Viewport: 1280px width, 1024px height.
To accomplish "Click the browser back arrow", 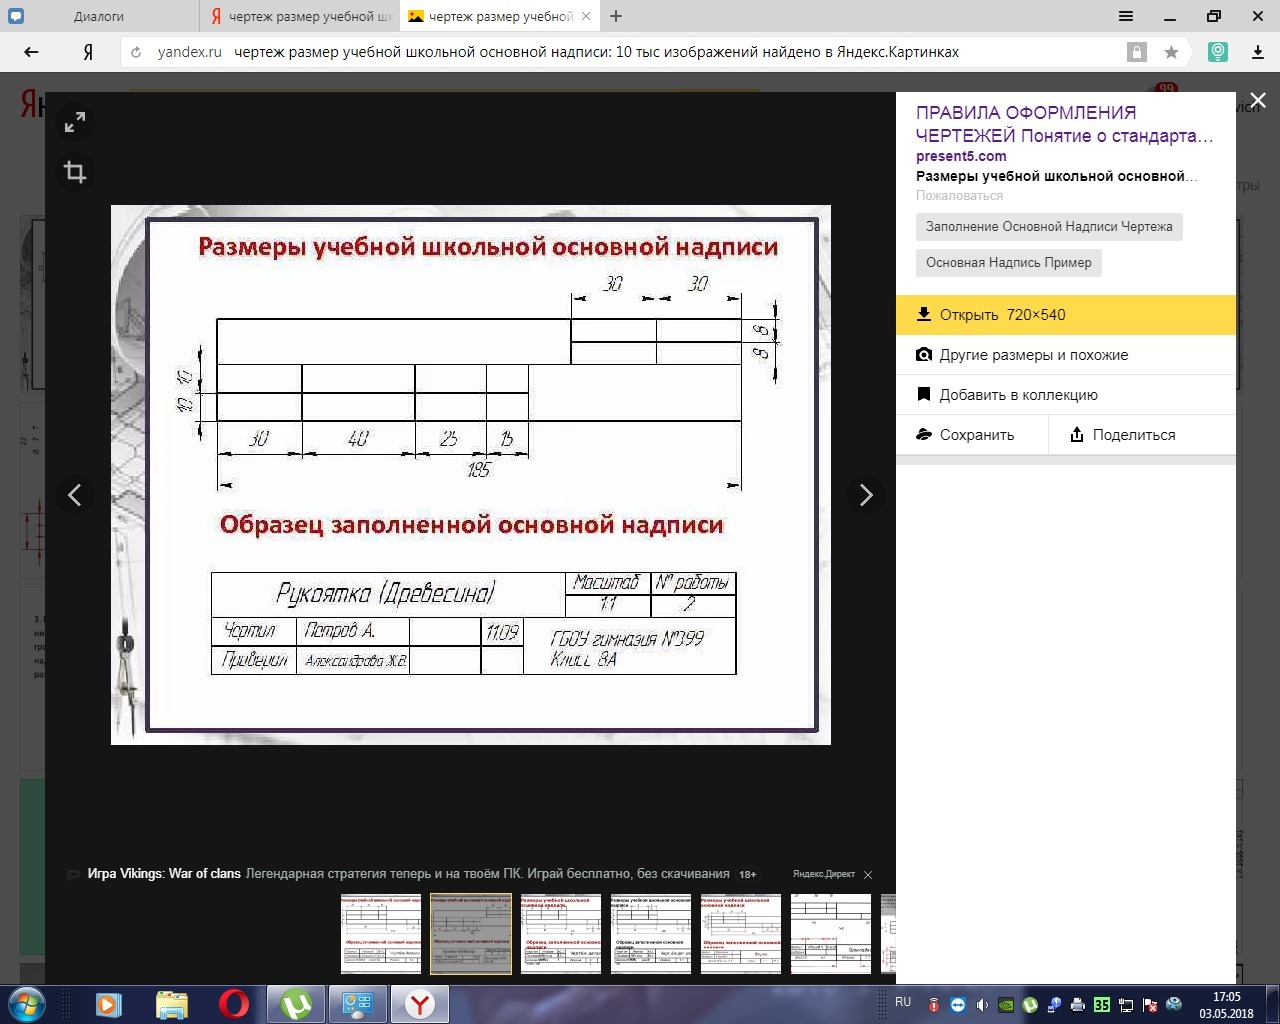I will 31,52.
